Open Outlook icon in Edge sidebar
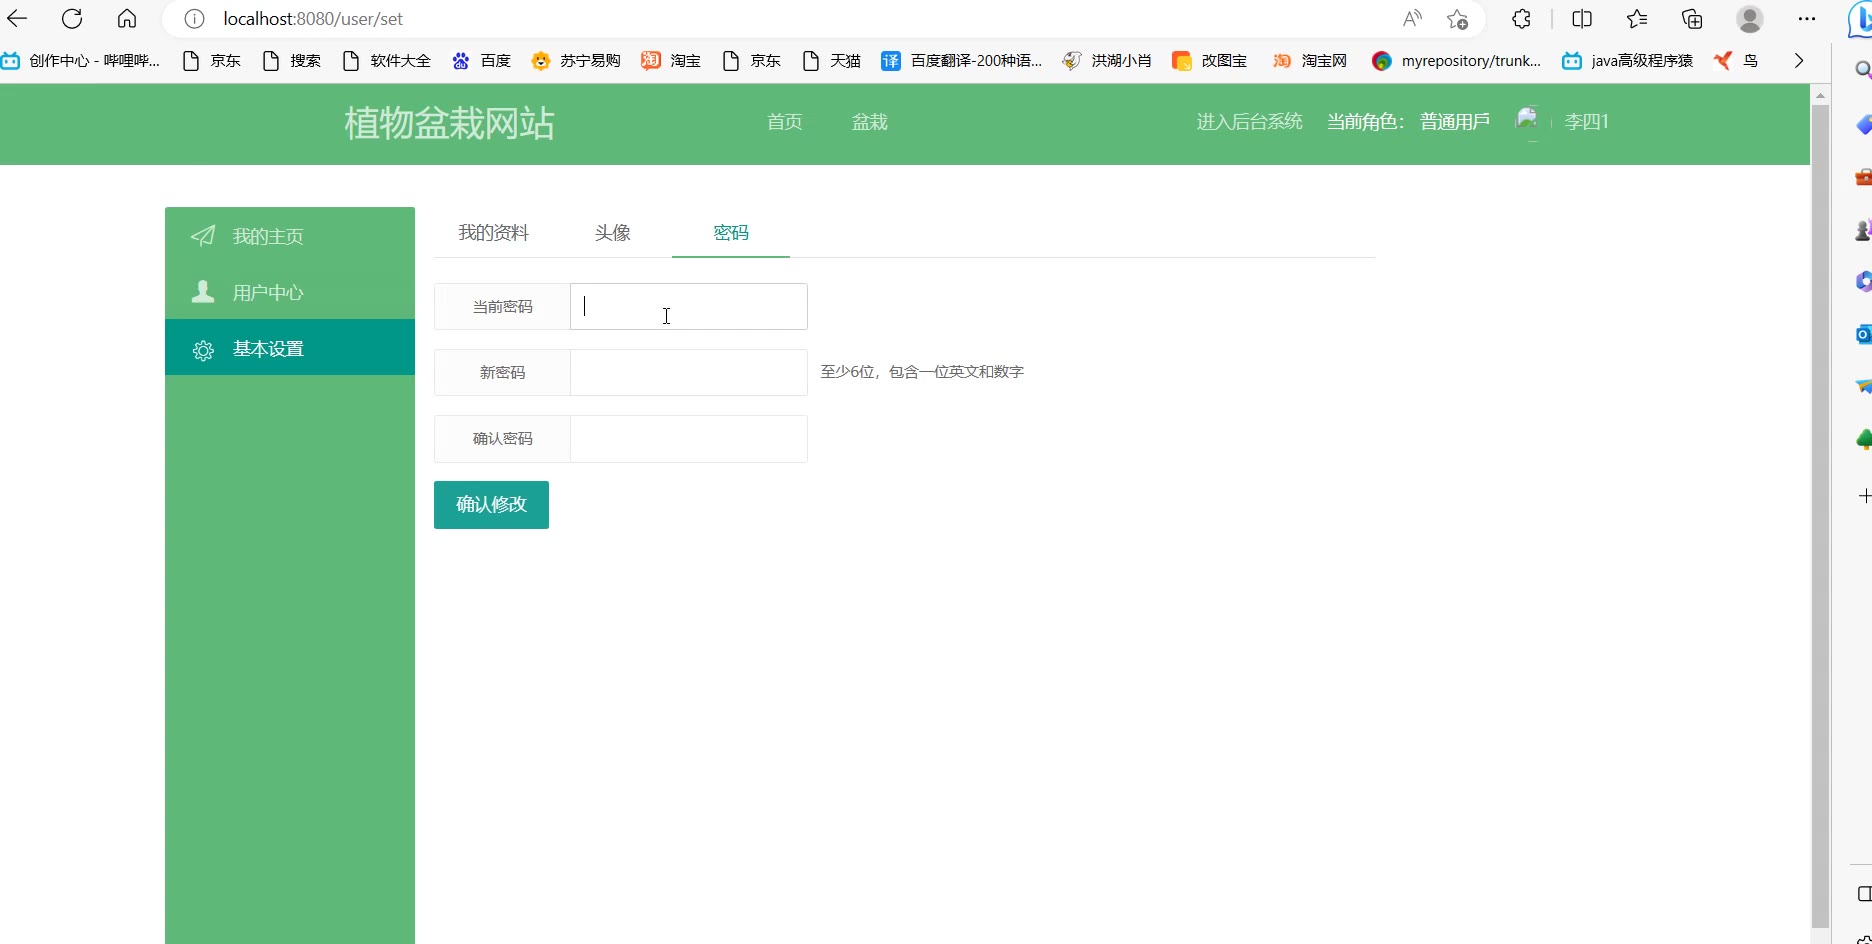The width and height of the screenshot is (1872, 944). tap(1864, 334)
